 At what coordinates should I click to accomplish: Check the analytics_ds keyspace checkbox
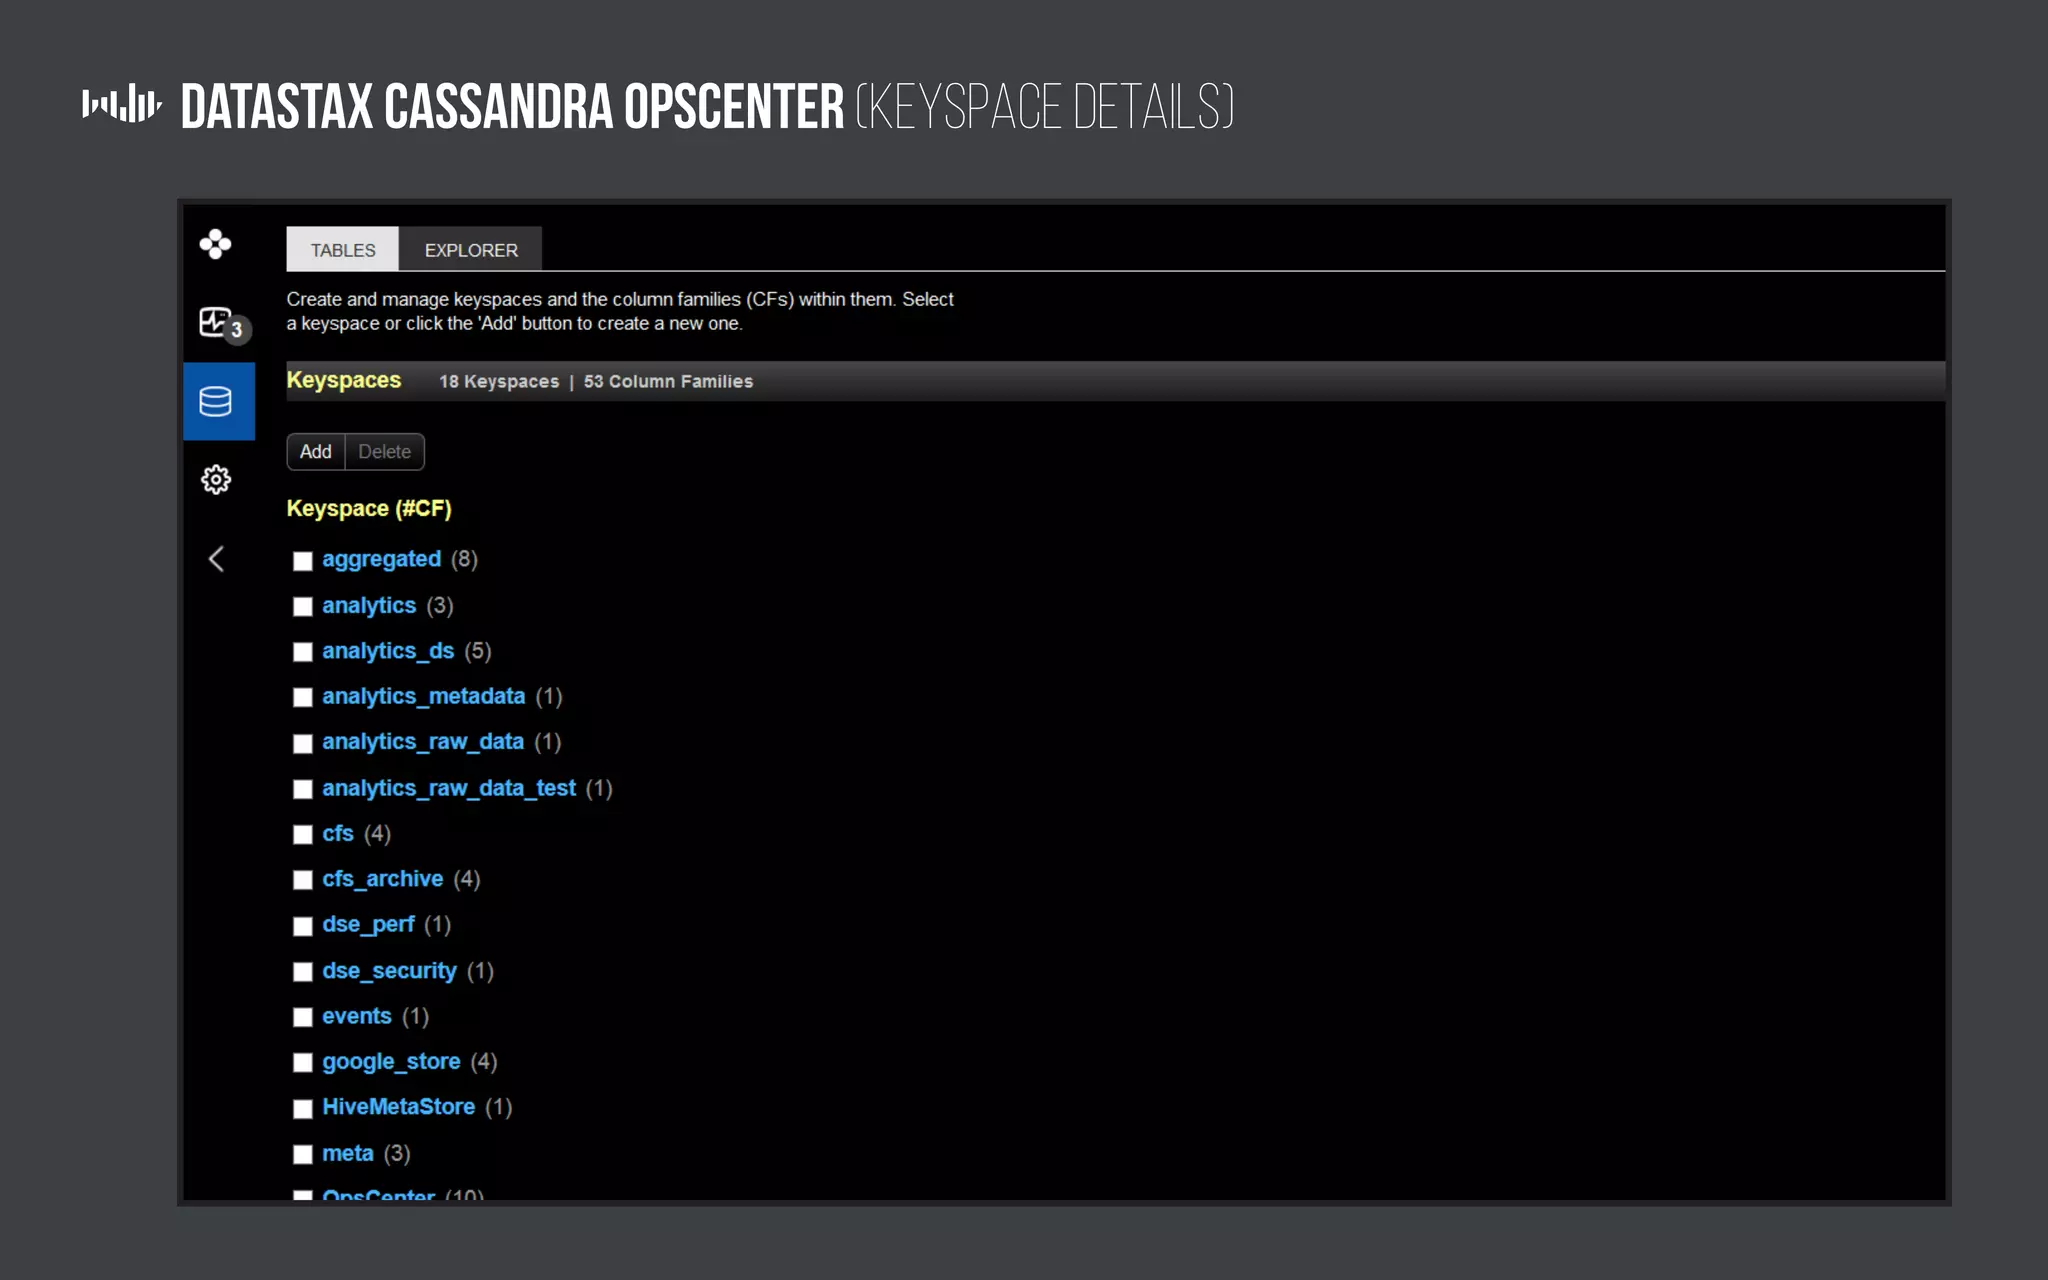pyautogui.click(x=303, y=652)
